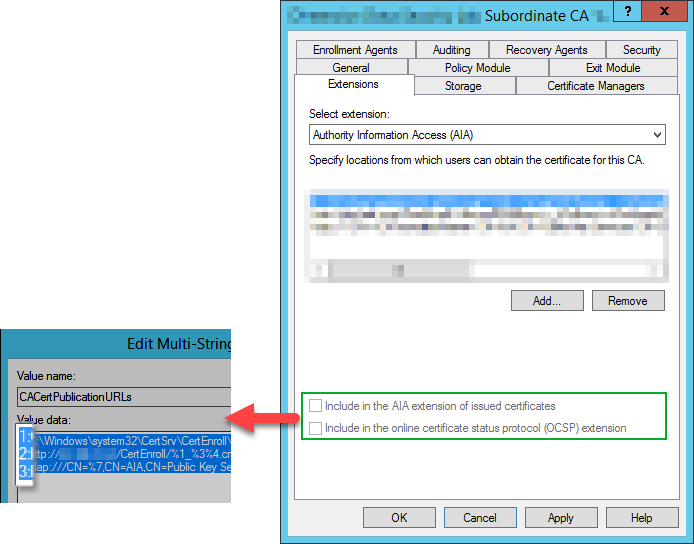Switch to the Certificate Managers tab

[595, 86]
